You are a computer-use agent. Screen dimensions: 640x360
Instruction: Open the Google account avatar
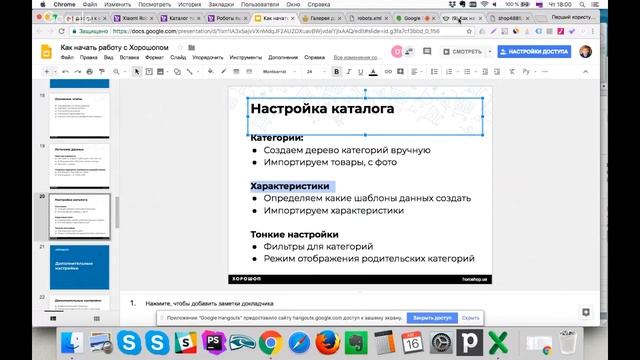click(x=585, y=51)
